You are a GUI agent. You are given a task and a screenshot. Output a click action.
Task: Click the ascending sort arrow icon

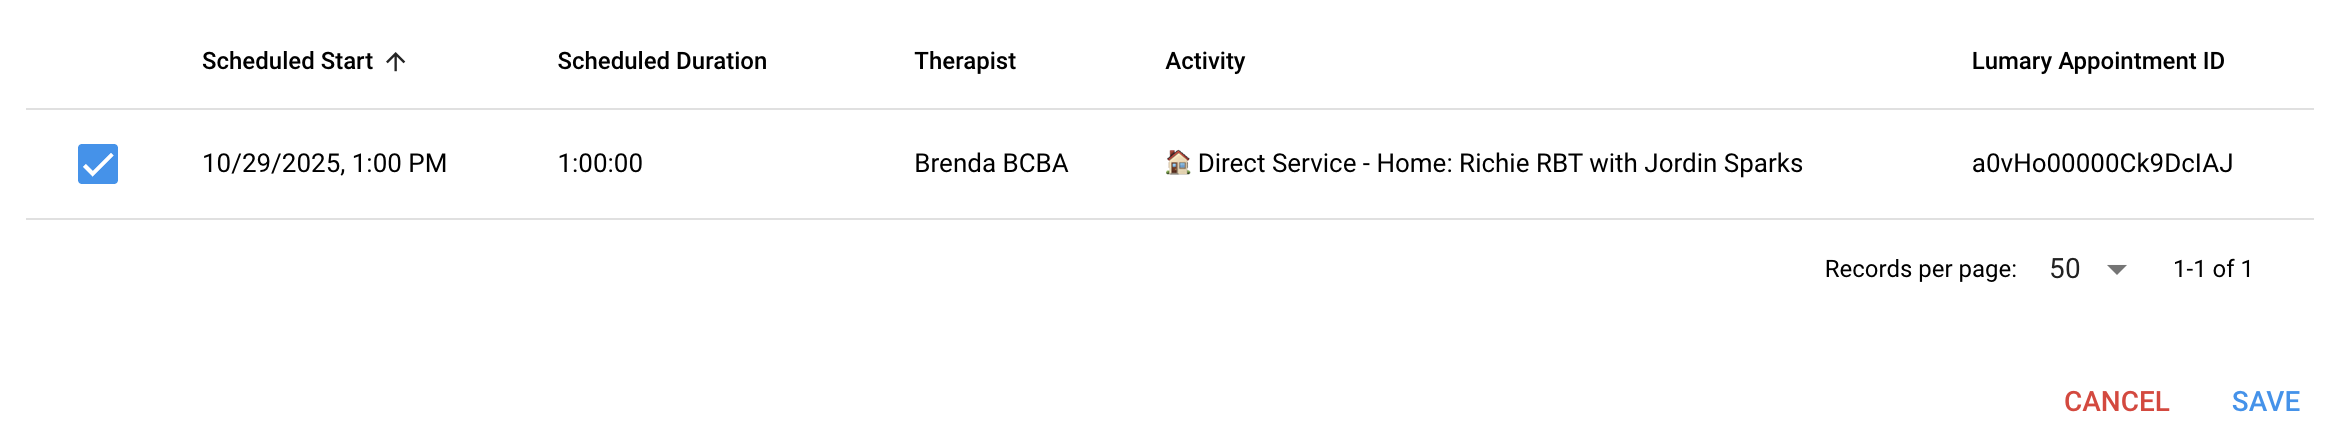[396, 62]
